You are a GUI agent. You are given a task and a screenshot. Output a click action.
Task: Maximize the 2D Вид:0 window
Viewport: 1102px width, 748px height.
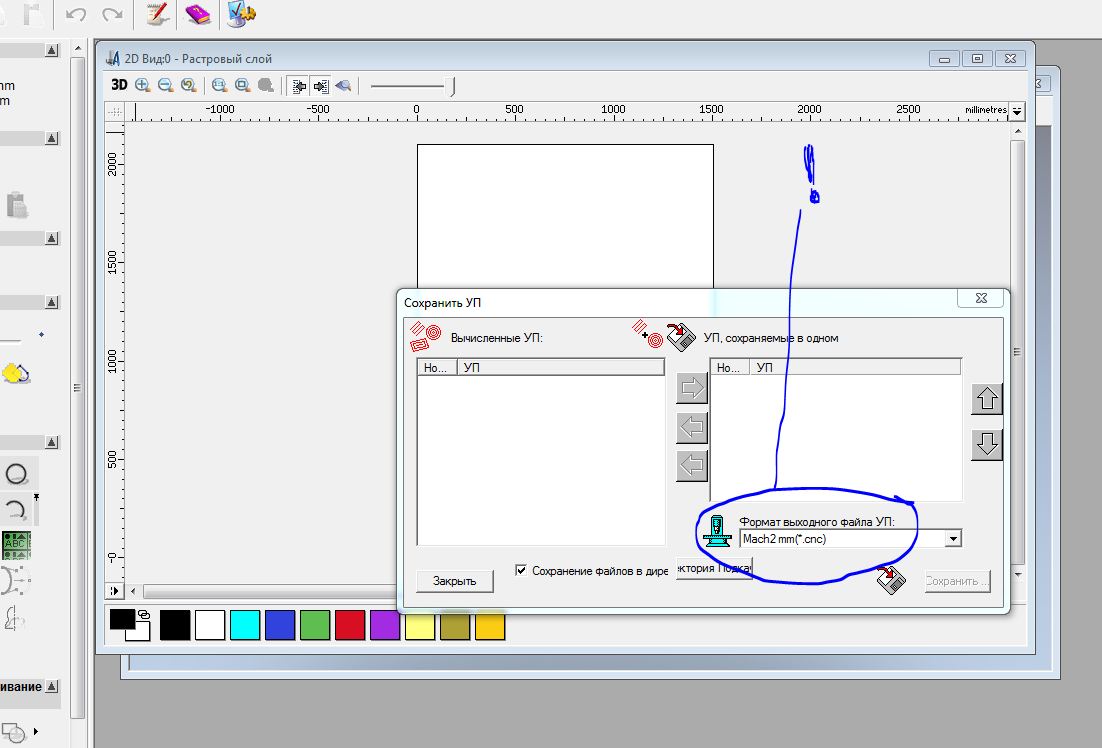[x=977, y=59]
